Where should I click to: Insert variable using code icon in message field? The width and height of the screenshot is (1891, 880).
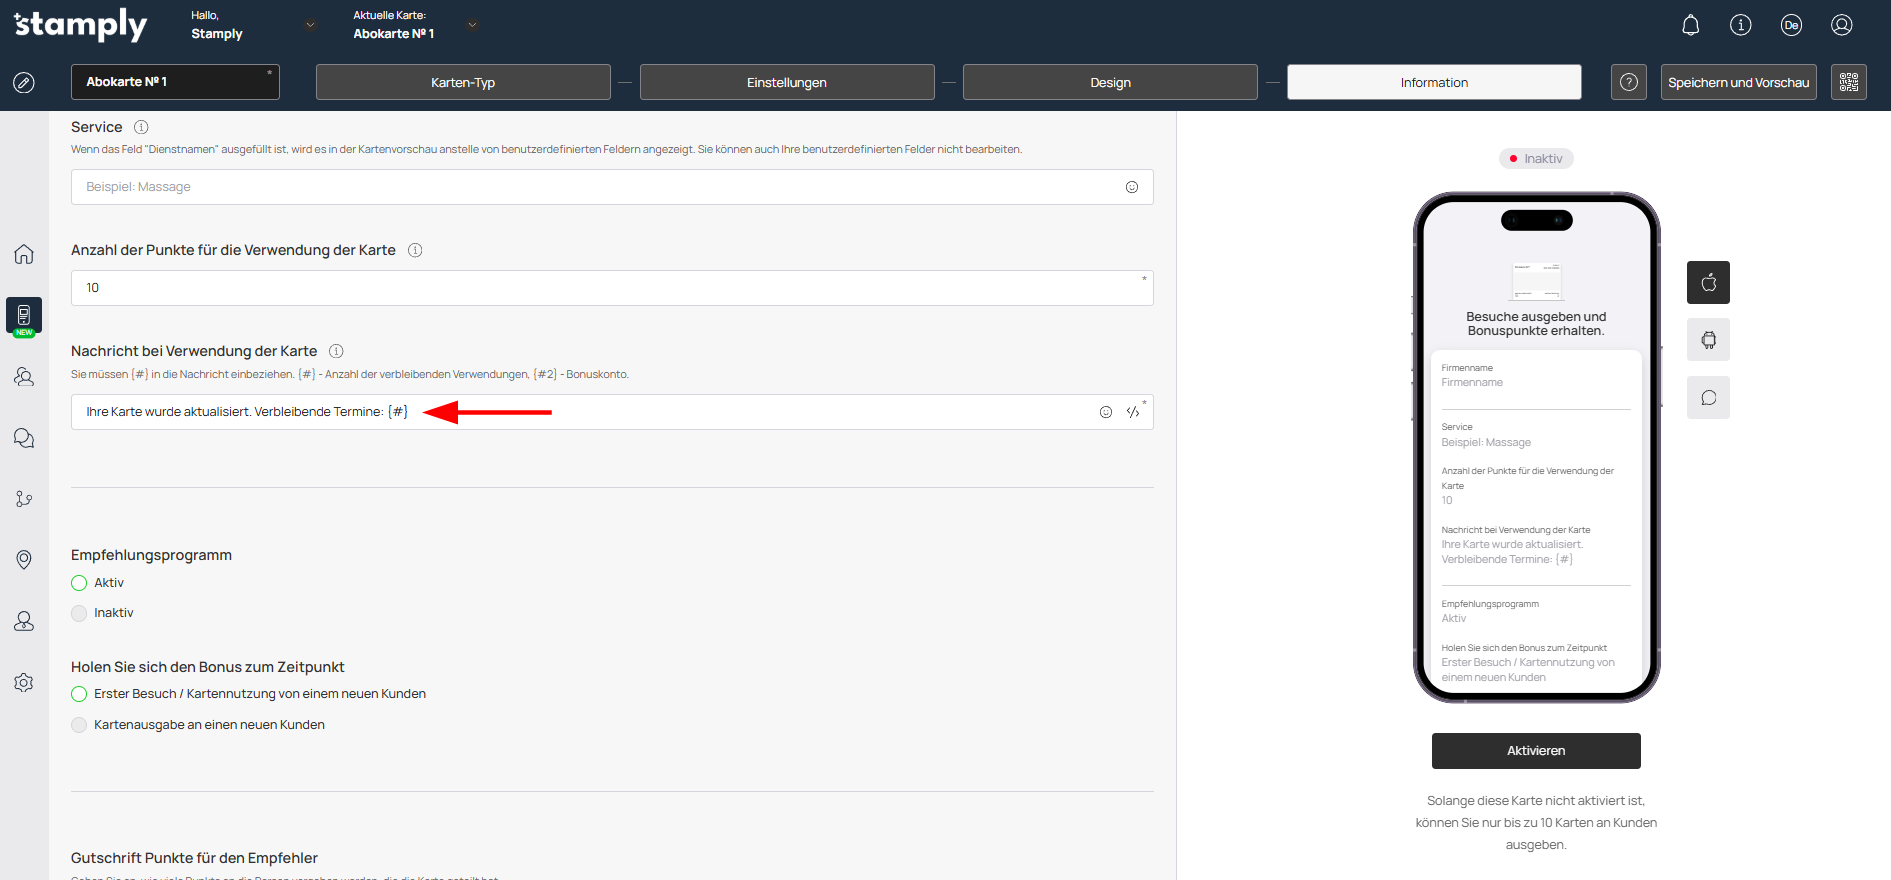1133,412
